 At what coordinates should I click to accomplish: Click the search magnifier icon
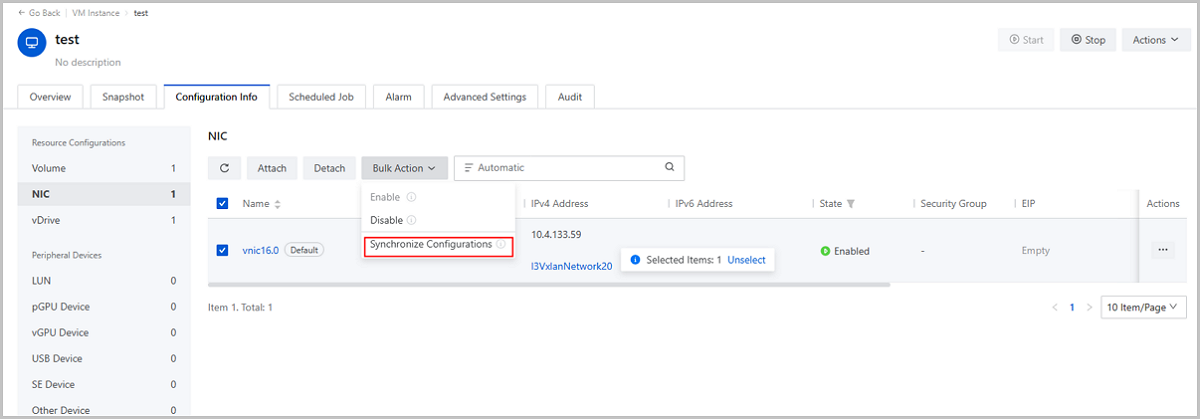[x=670, y=167]
